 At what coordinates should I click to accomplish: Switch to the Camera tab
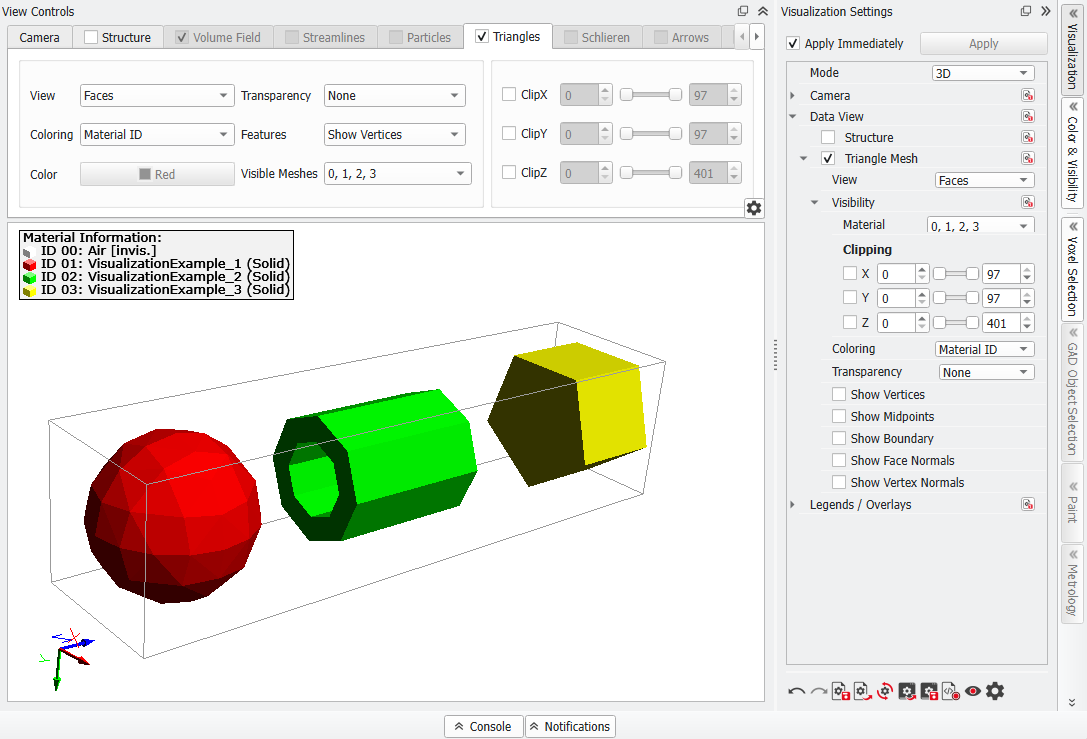(40, 37)
